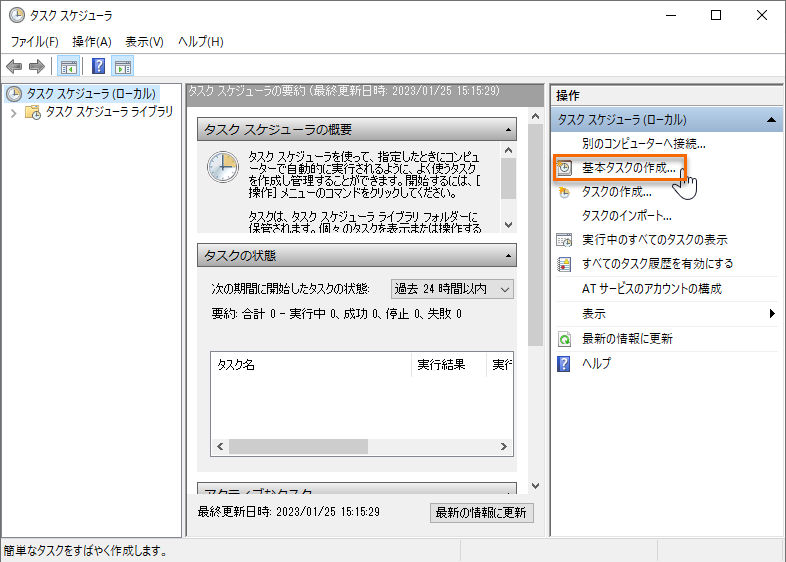
Task: Open the 過去 24 時間以内 period dropdown
Action: tap(452, 289)
